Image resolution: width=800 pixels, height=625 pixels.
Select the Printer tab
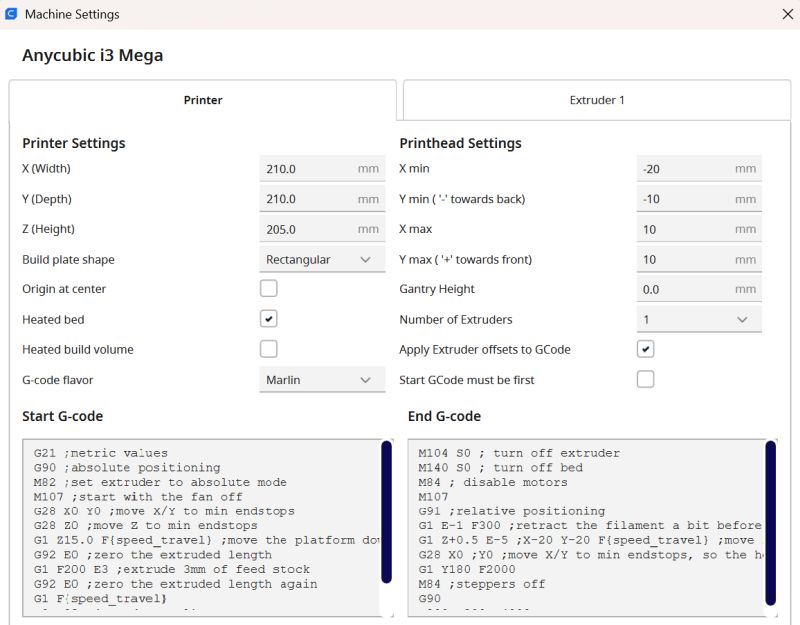coord(203,100)
